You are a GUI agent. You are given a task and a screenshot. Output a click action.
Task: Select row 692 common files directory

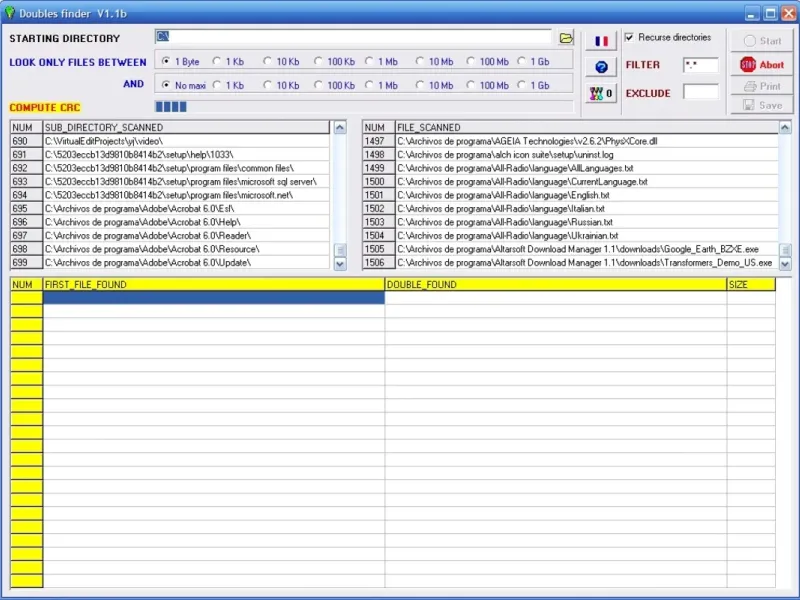(170, 168)
